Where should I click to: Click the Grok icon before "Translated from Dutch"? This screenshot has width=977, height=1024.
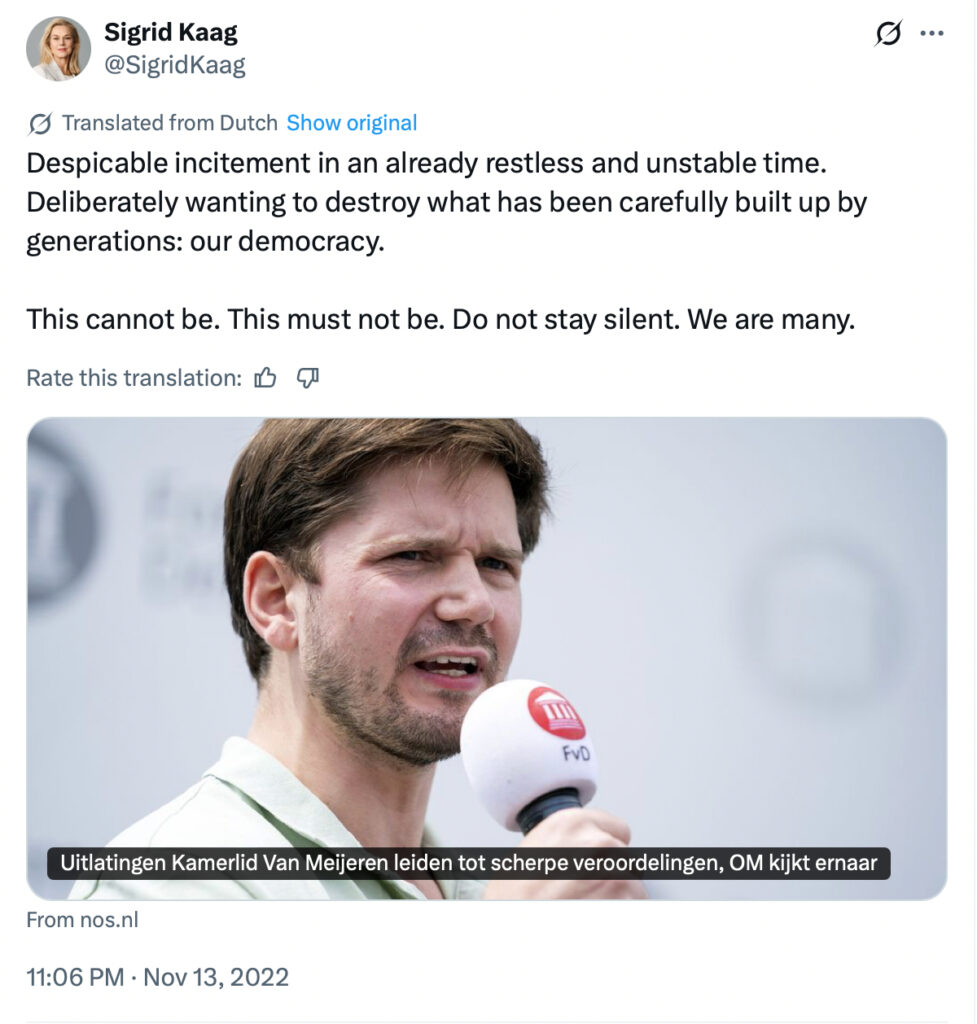pos(40,124)
